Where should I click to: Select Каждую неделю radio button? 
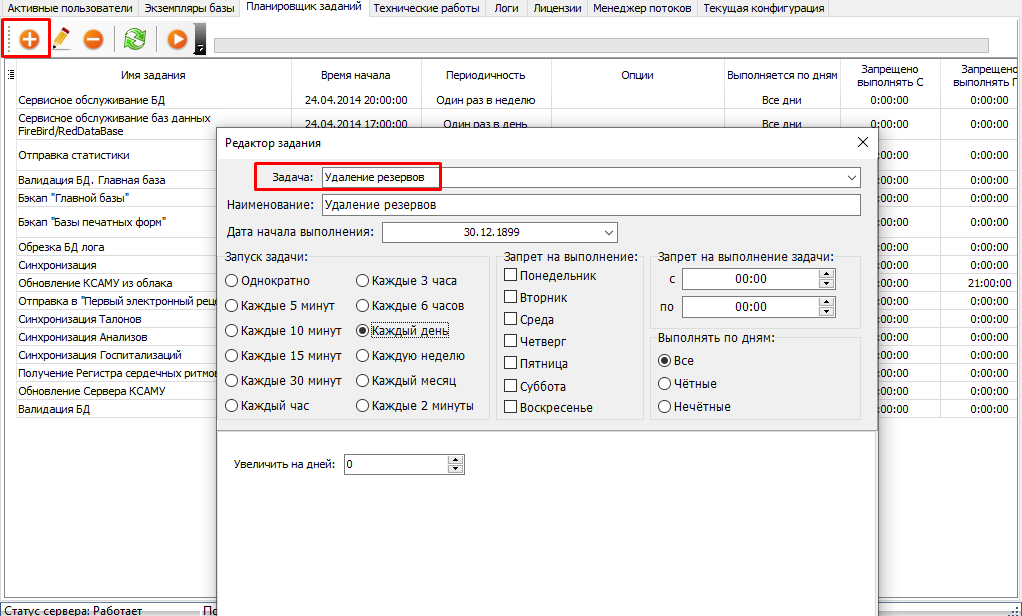tap(411, 356)
